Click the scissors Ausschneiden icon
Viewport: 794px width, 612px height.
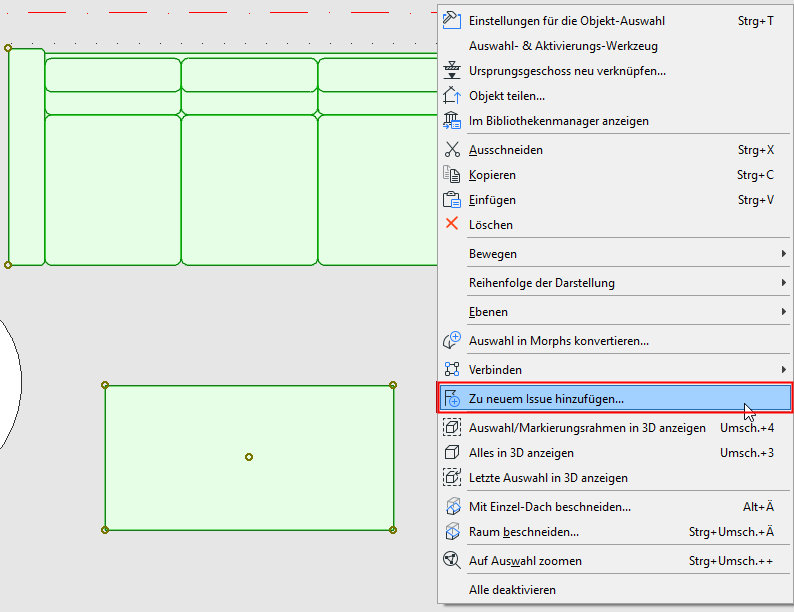click(x=452, y=150)
